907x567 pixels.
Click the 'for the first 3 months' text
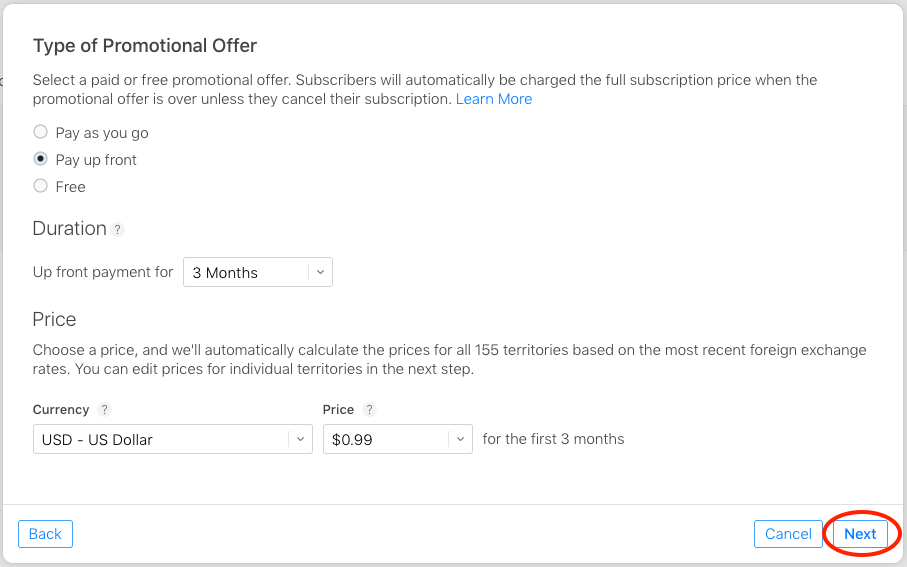coord(553,439)
